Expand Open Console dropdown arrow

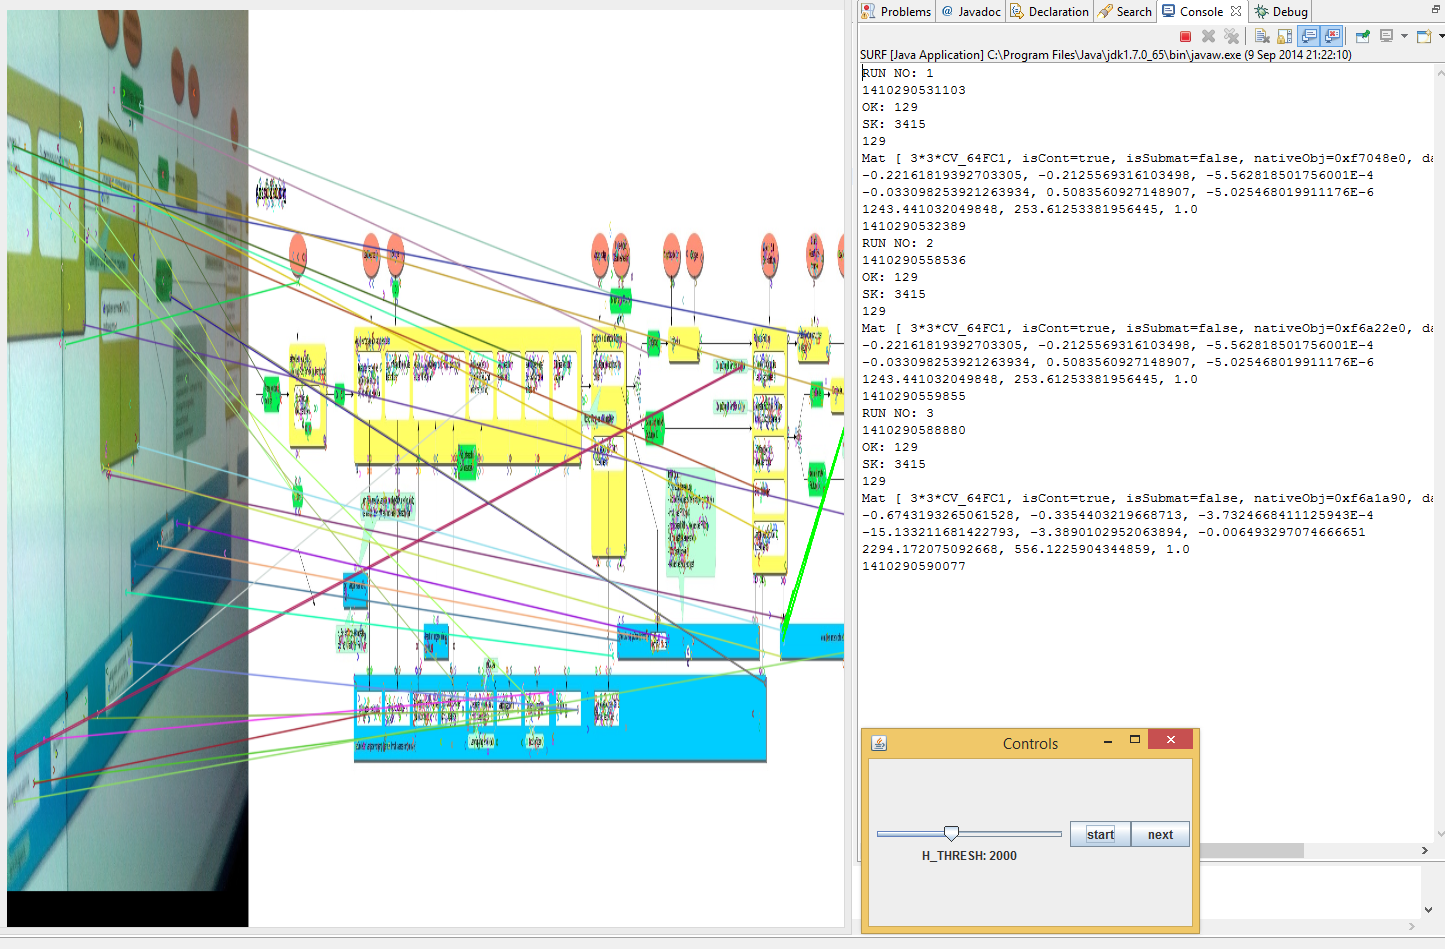1441,36
